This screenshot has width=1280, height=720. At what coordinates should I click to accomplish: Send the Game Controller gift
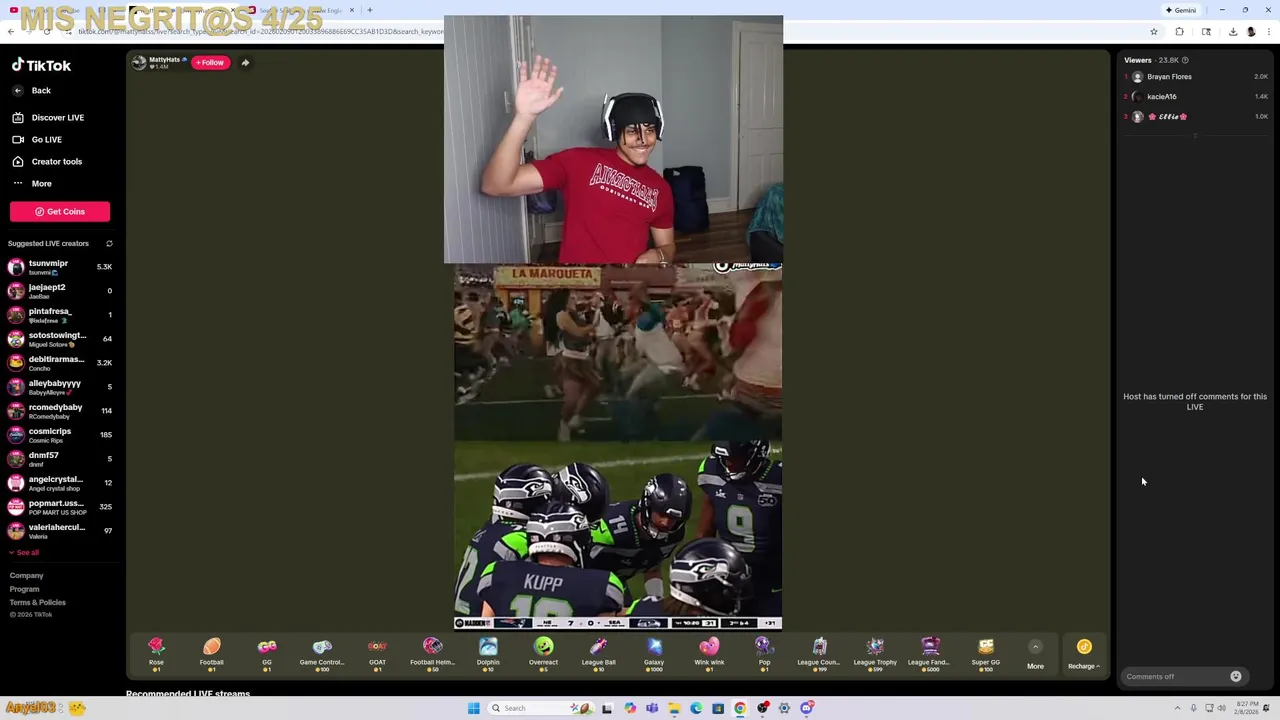pos(322,654)
